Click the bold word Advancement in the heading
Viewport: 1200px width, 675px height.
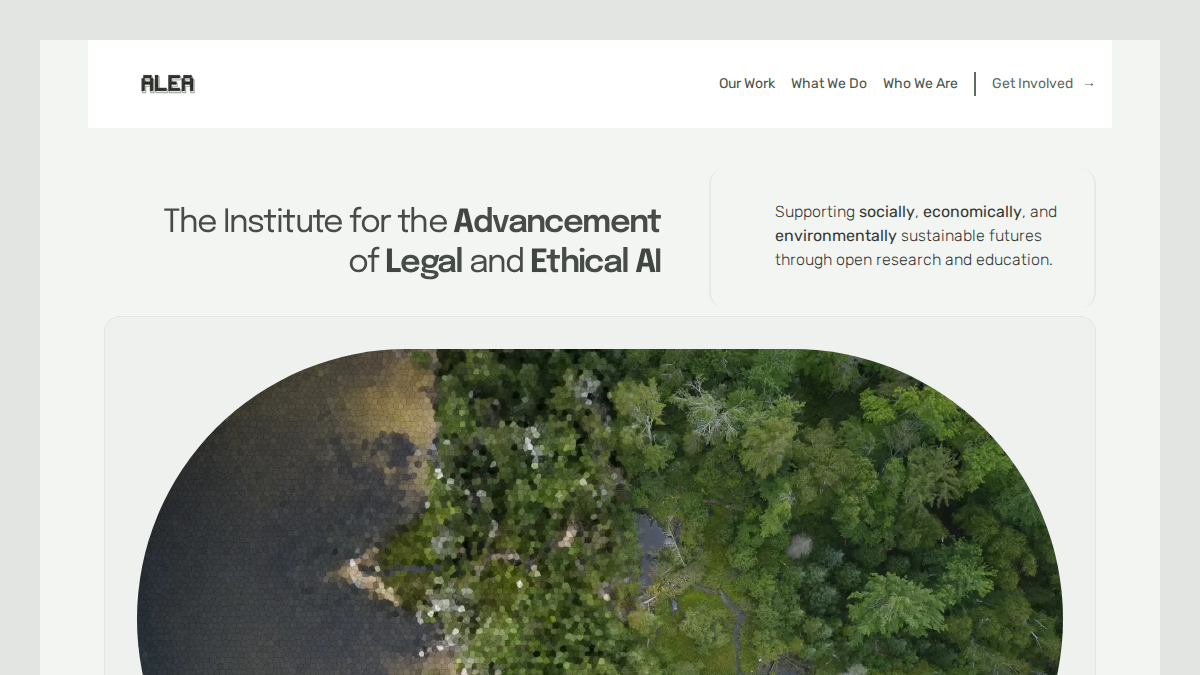click(557, 220)
